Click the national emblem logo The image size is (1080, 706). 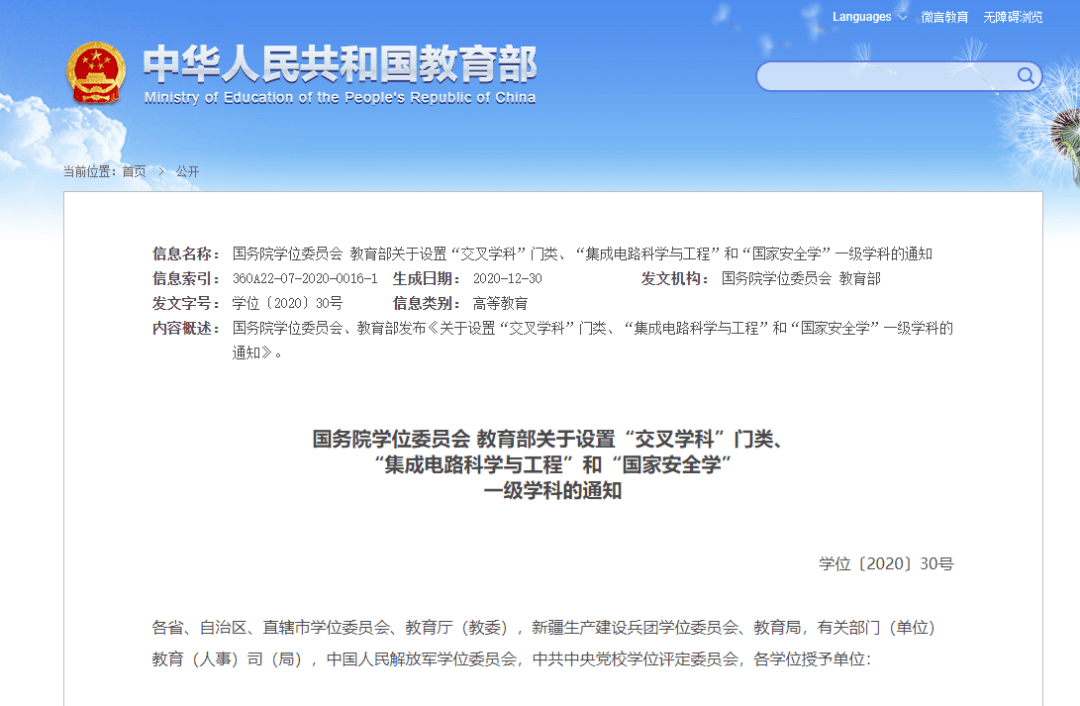tap(96, 73)
